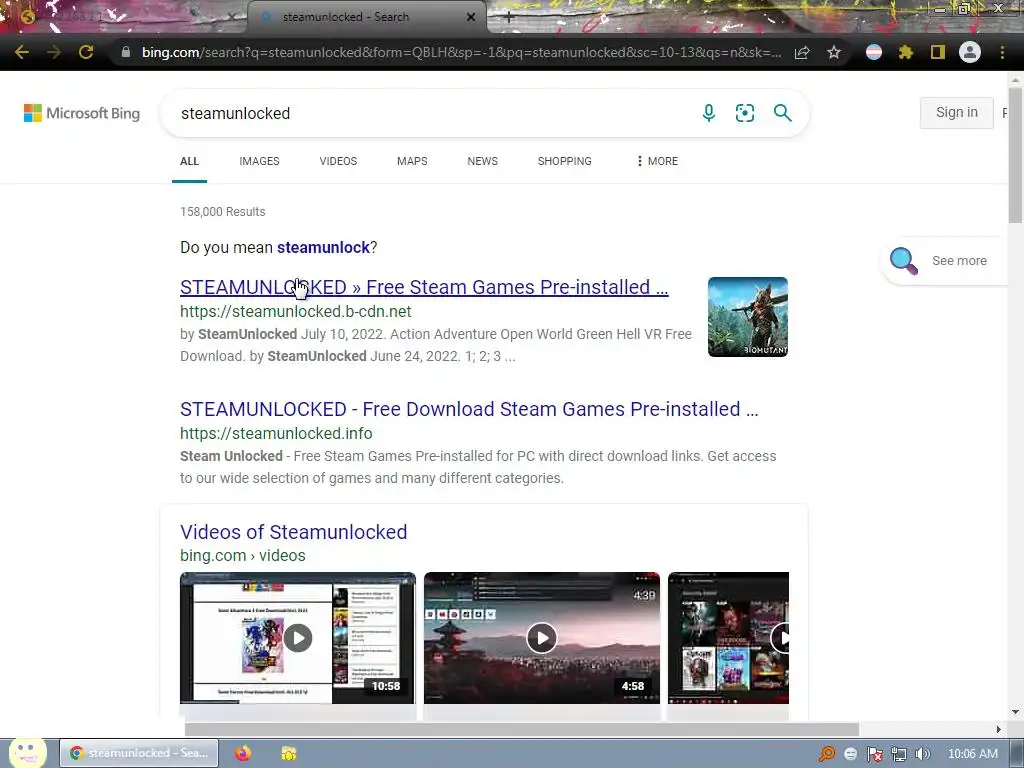This screenshot has height=768, width=1024.
Task: Open the folder icon in taskbar
Action: (x=289, y=753)
